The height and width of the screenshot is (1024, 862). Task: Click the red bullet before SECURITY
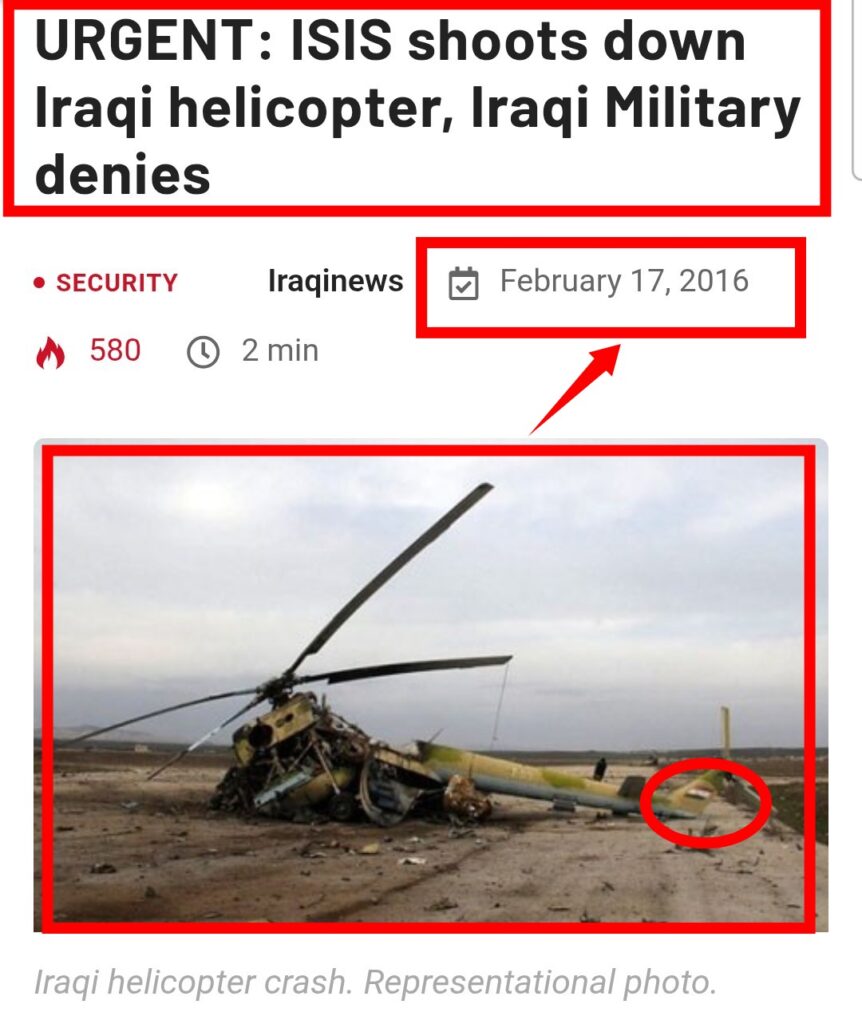pos(40,283)
